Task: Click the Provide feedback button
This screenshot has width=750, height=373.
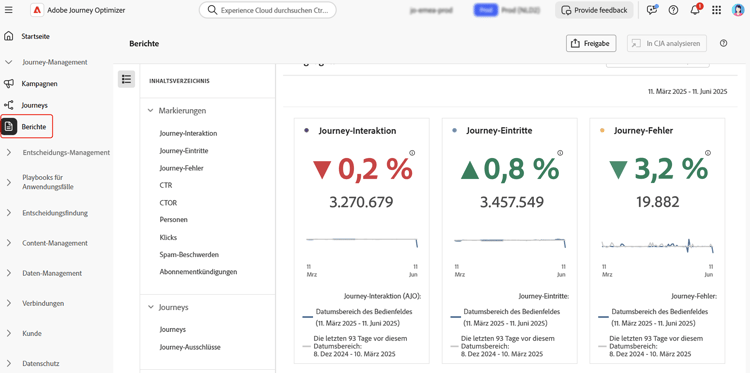Action: (594, 10)
